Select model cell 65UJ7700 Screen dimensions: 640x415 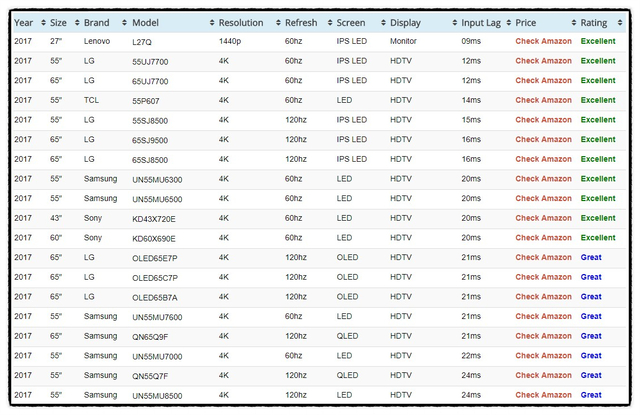click(x=150, y=81)
